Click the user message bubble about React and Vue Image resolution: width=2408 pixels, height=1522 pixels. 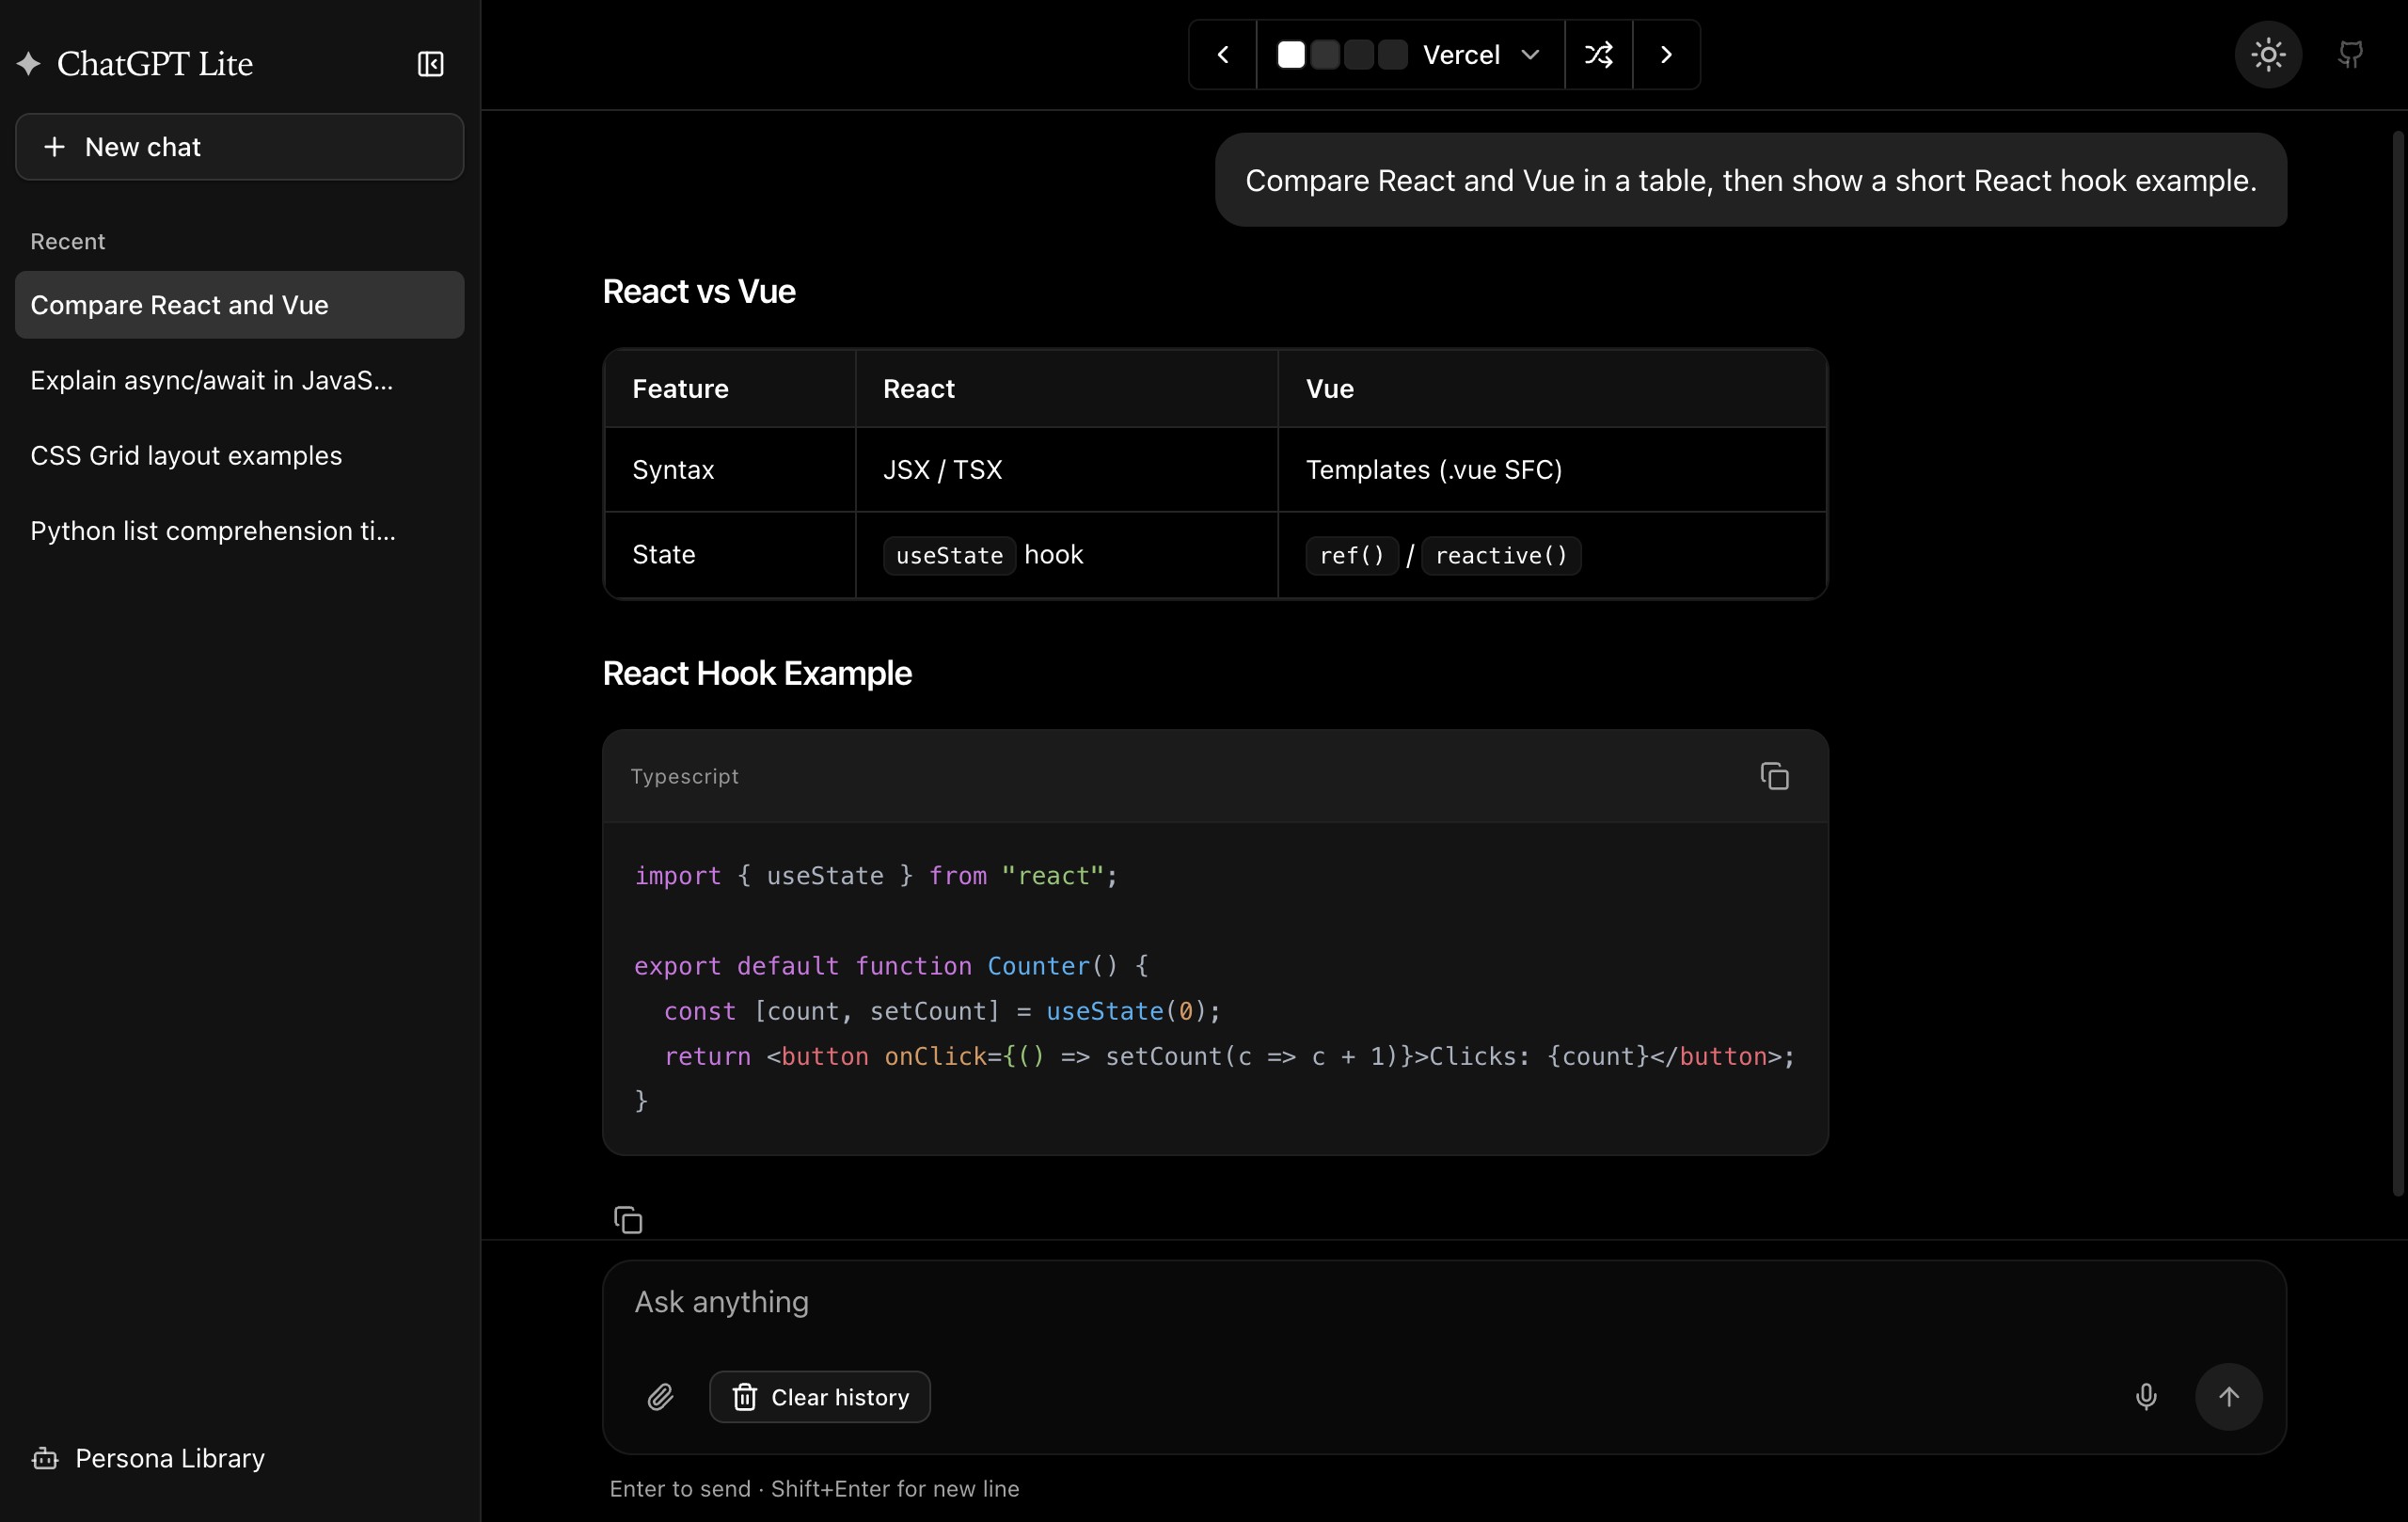tap(1751, 180)
